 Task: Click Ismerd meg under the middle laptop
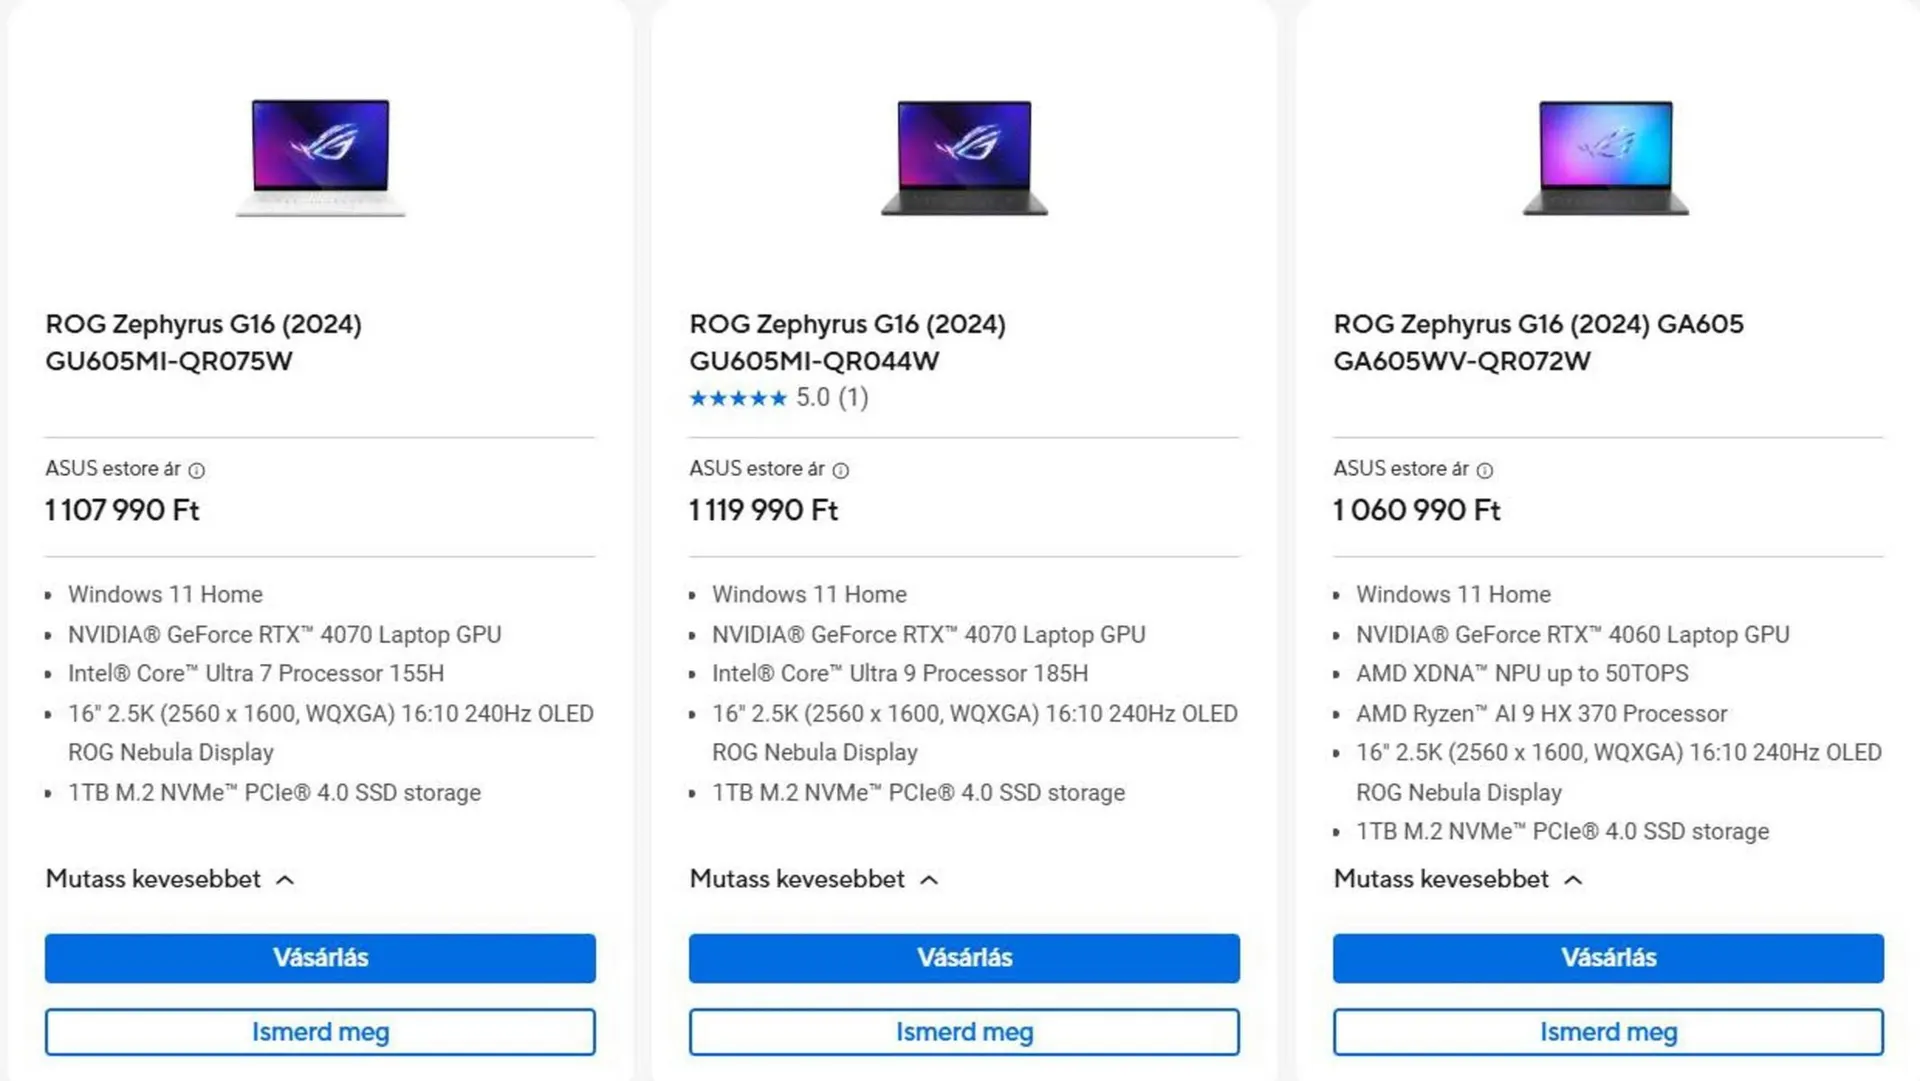[x=964, y=1032]
